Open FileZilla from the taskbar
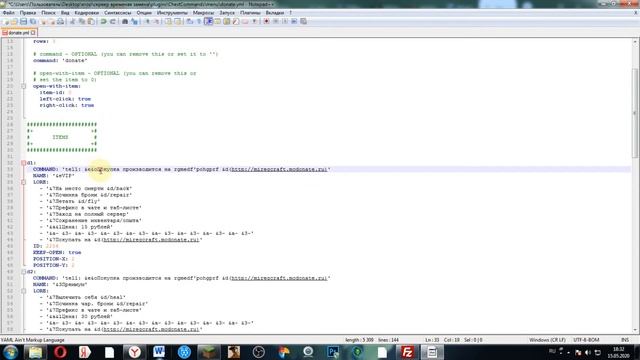This screenshot has height=360, width=640. tap(407, 352)
